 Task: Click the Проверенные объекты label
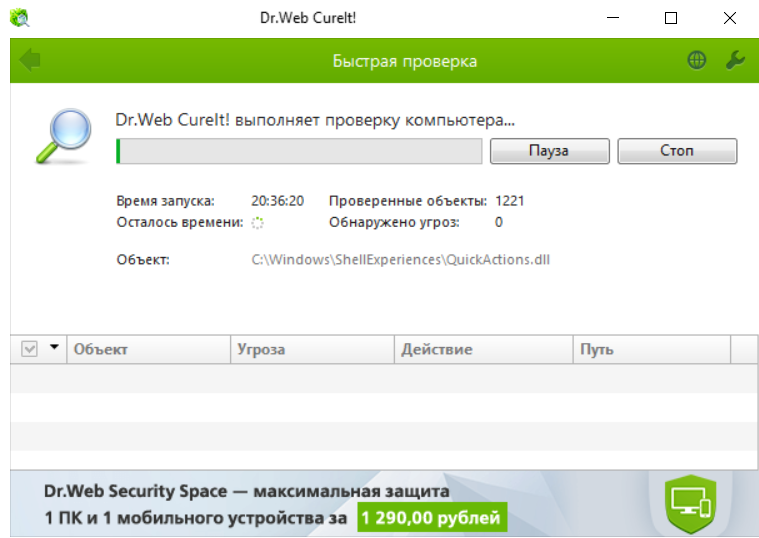(x=408, y=200)
